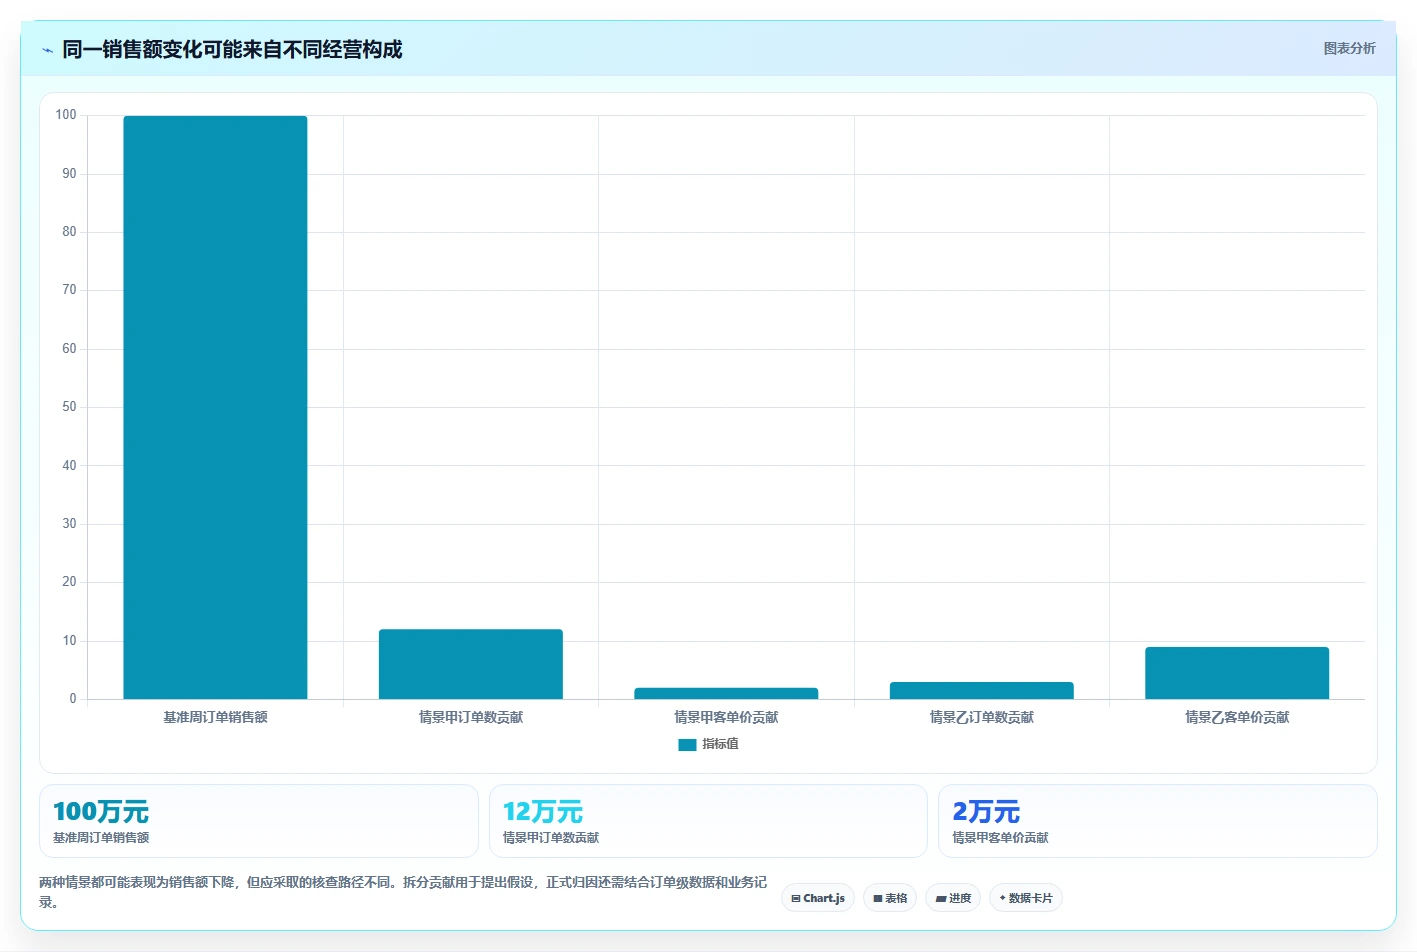Click the y-axis value 100
Screen dimensions: 1417x952
pyautogui.click(x=66, y=115)
